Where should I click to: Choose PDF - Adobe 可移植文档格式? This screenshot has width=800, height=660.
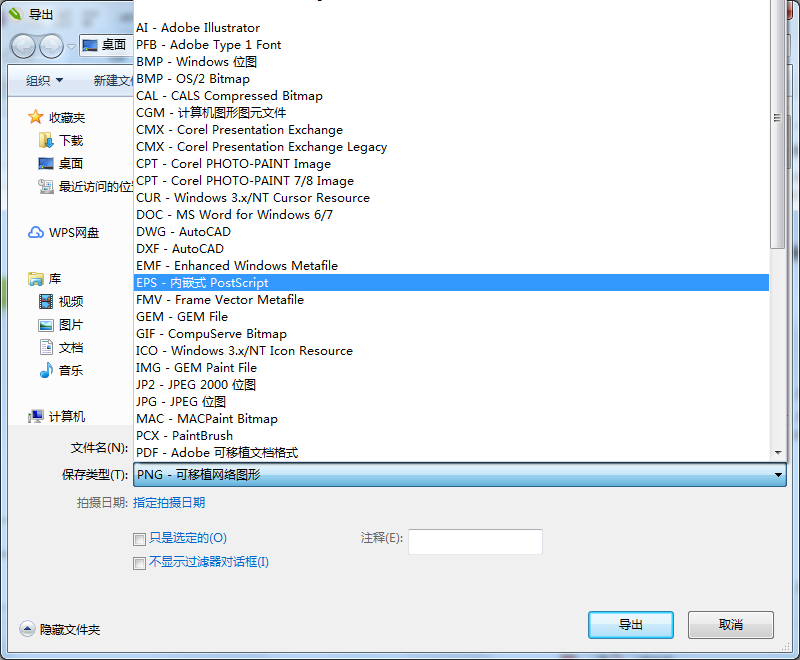[452, 453]
